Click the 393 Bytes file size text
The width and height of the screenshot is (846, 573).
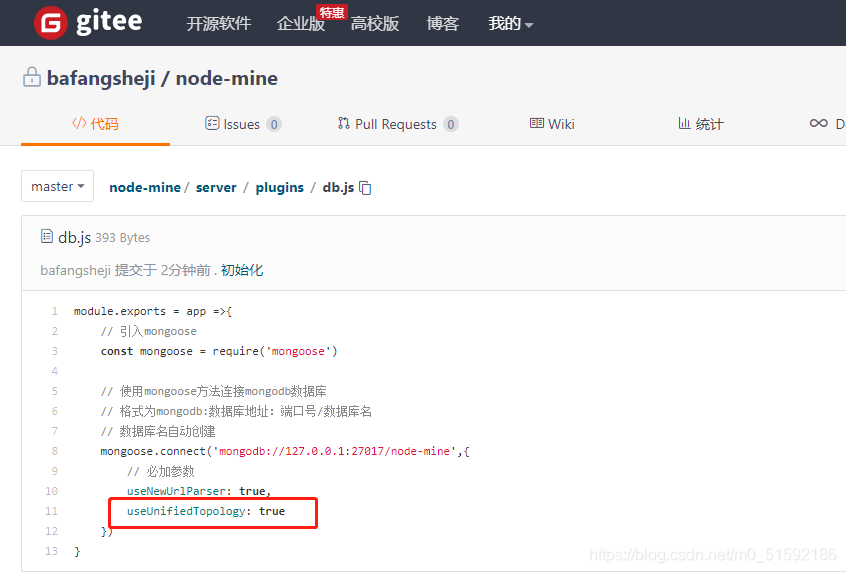click(122, 237)
